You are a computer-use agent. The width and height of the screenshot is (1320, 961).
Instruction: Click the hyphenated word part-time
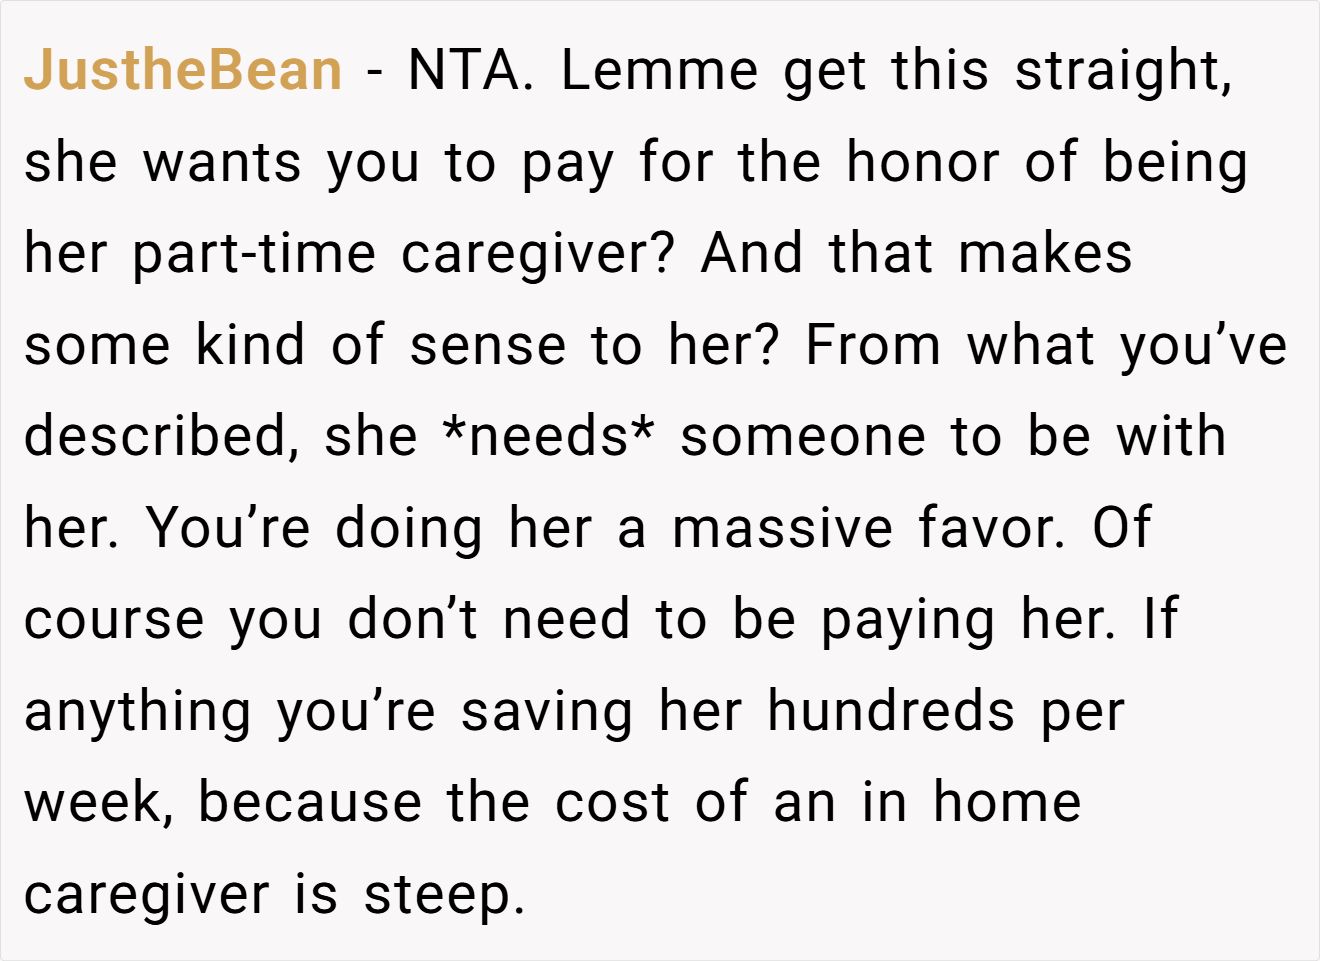[x=254, y=255]
